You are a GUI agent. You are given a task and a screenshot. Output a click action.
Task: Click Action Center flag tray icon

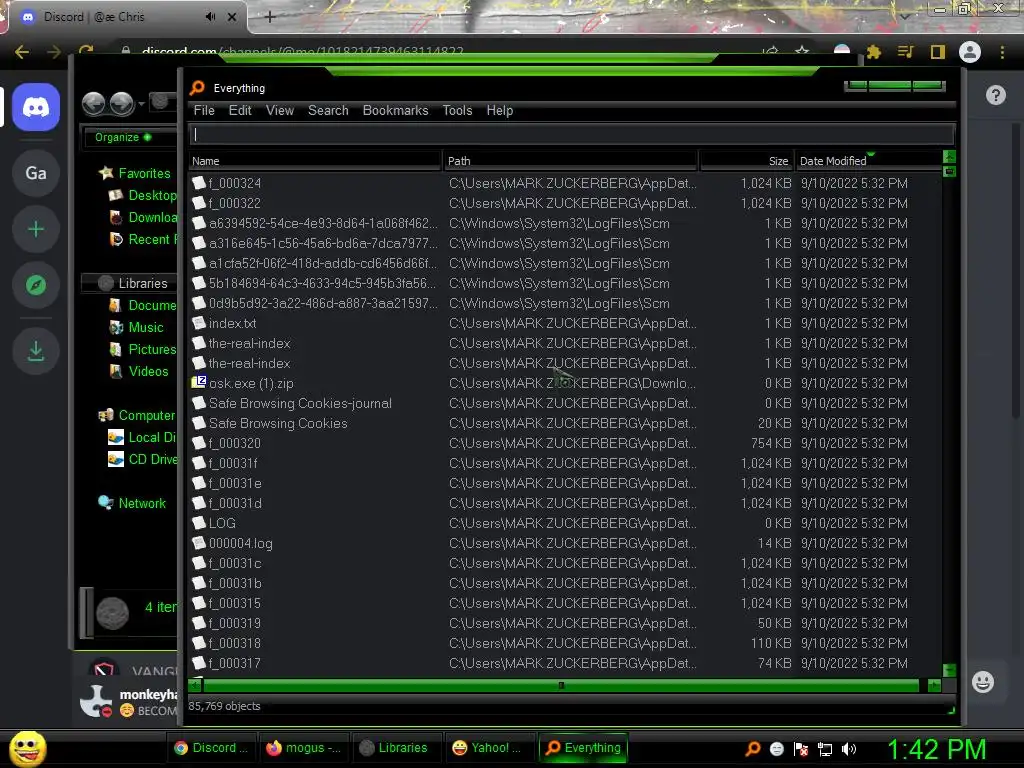(x=801, y=749)
